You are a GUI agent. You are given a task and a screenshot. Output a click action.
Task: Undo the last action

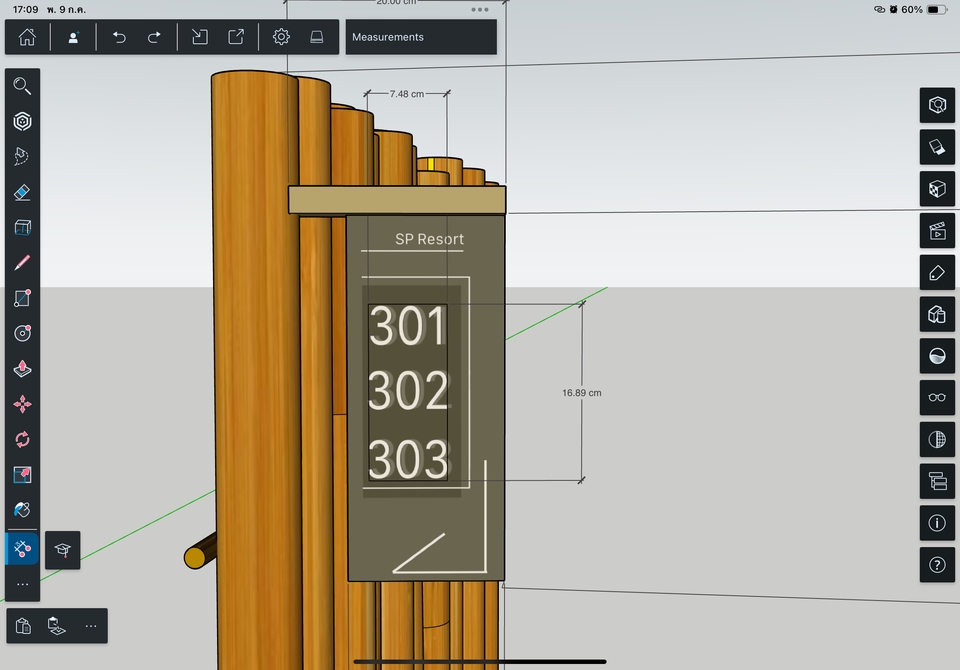[119, 37]
